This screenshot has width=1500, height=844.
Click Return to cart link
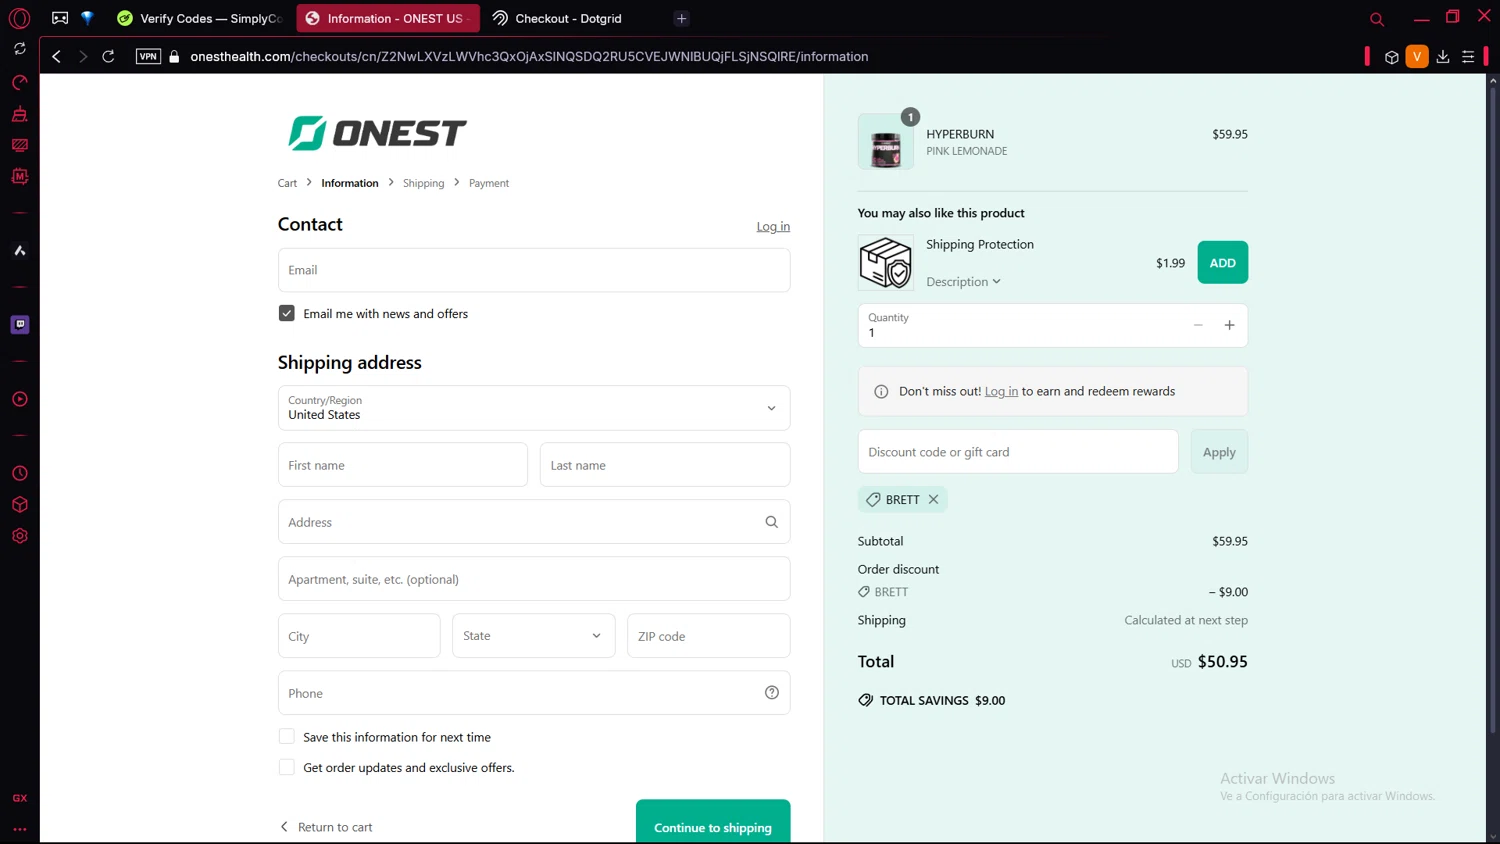pos(326,827)
